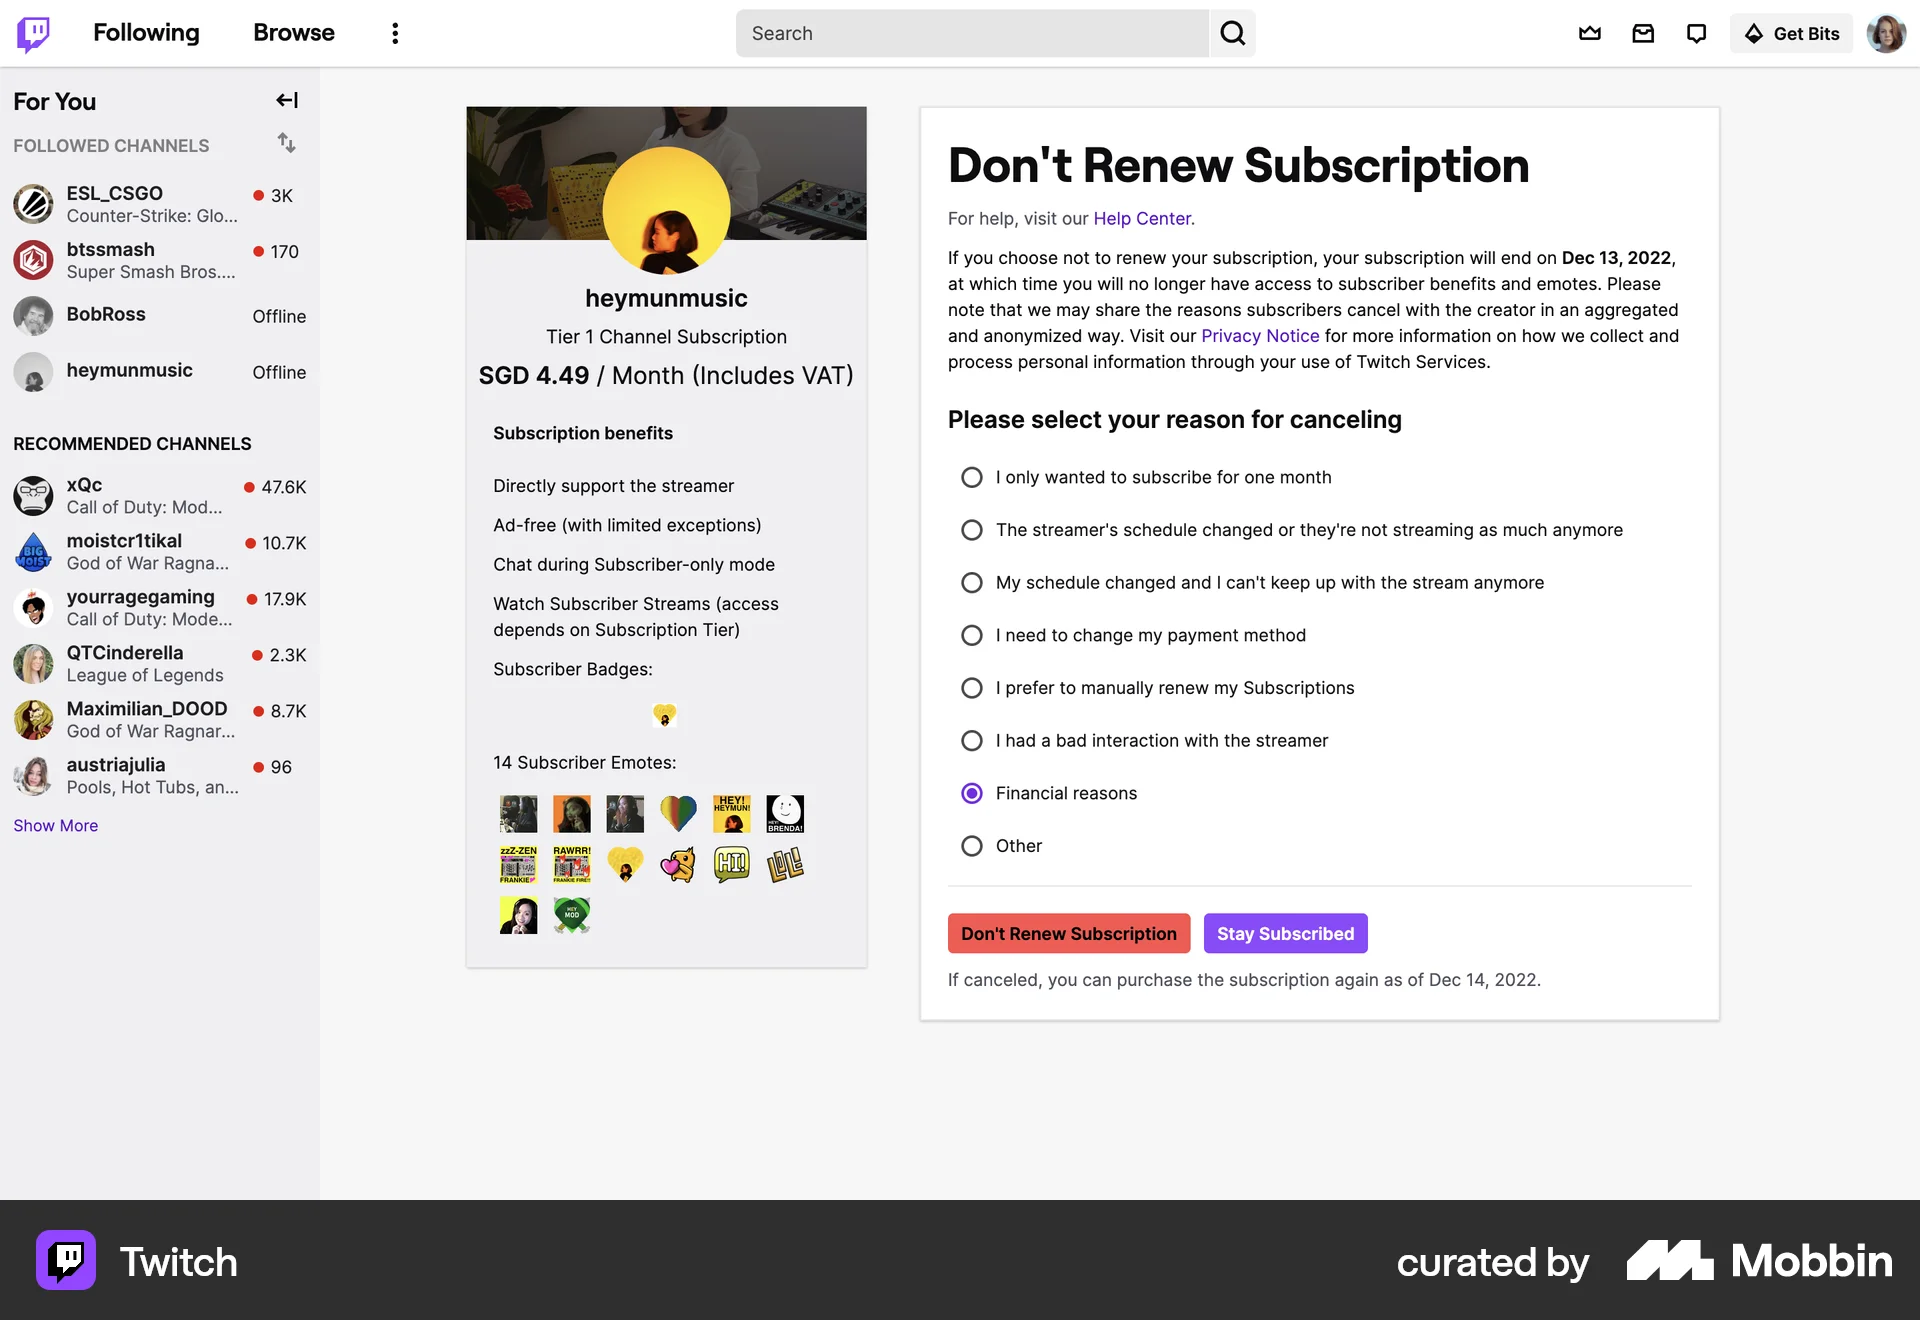Screen dimensions: 1920x1320
Task: Open the three-dot More menu
Action: [395, 33]
